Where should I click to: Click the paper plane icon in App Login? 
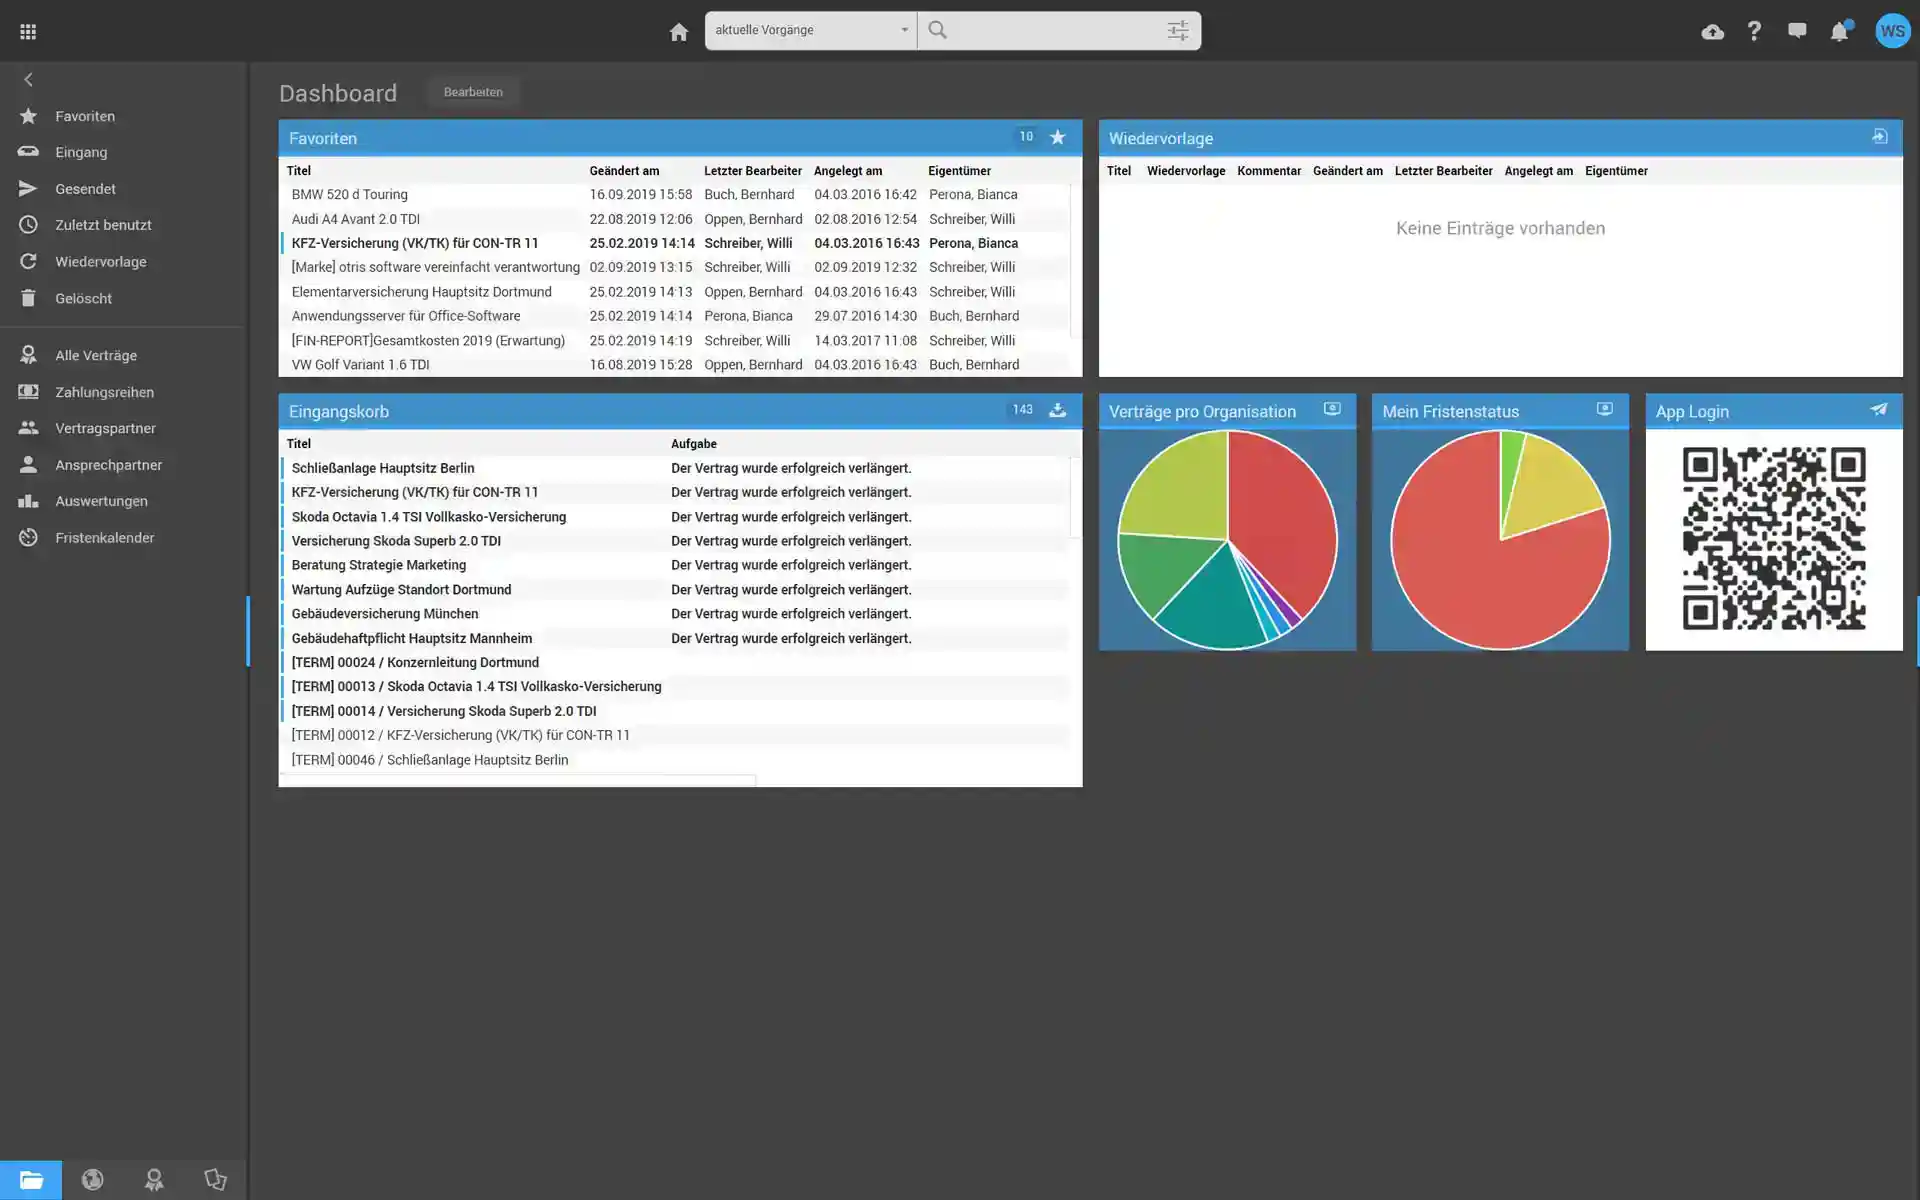tap(1879, 410)
